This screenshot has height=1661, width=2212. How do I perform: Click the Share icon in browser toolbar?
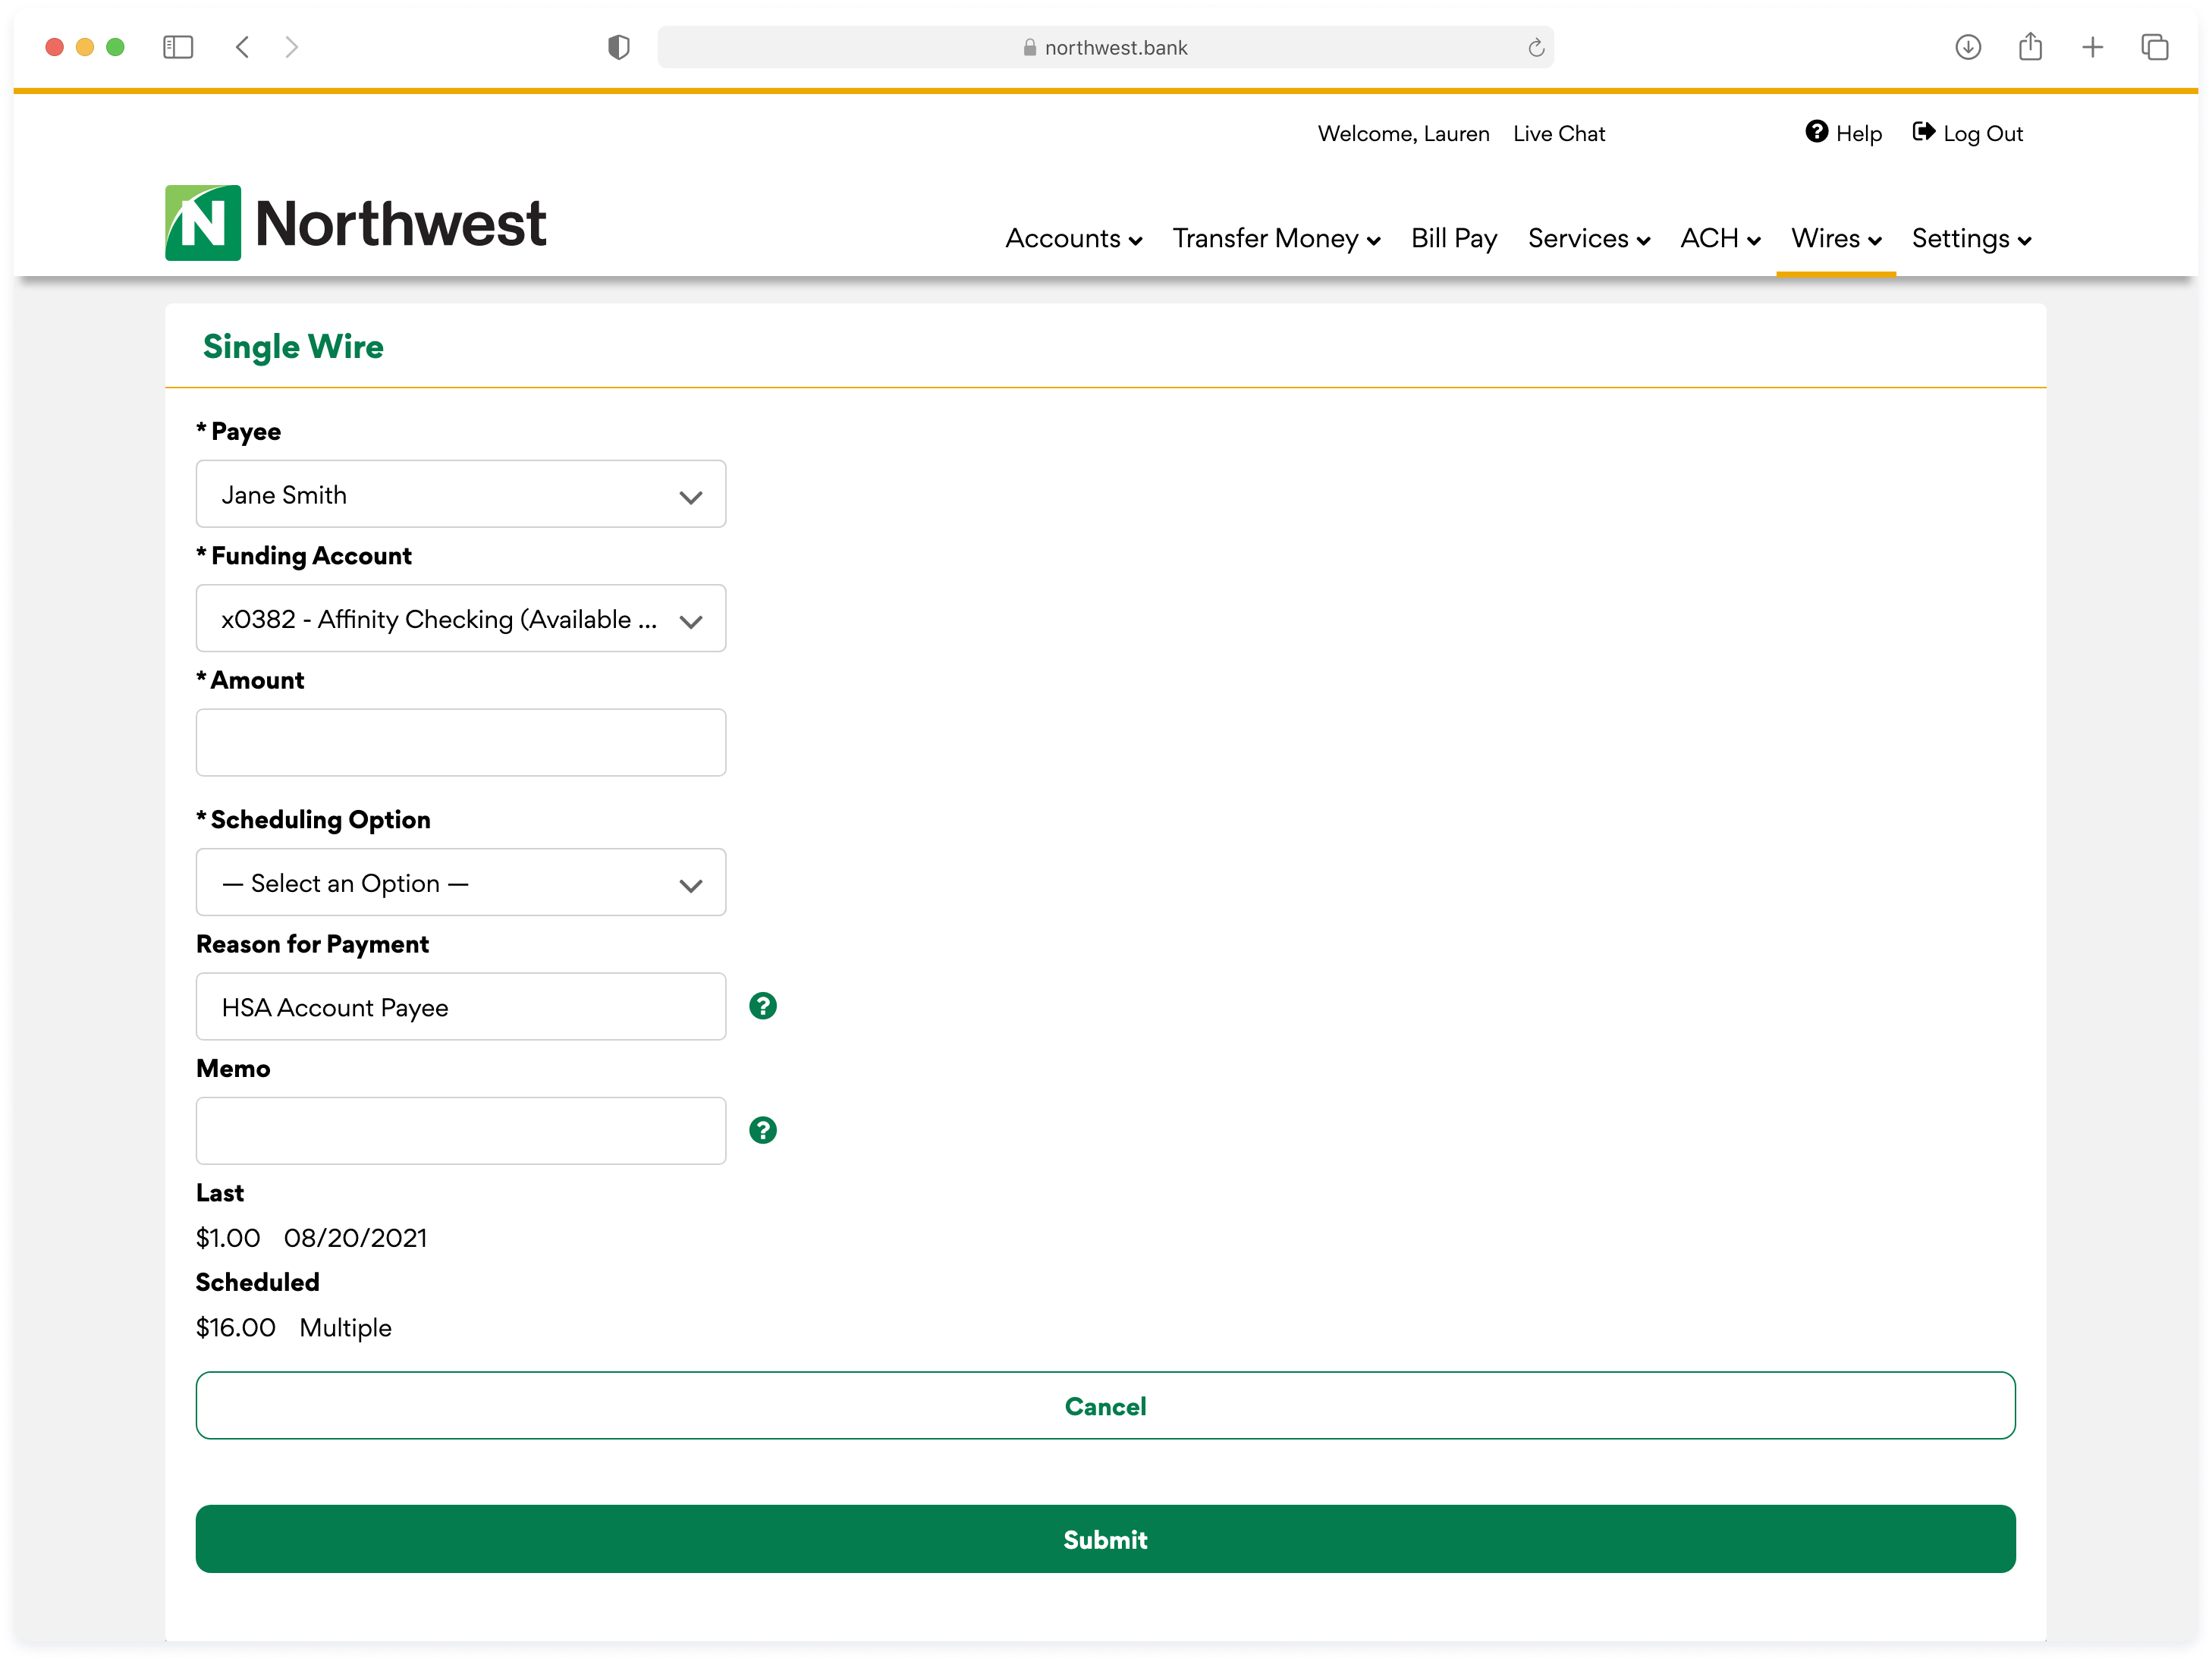[x=2030, y=47]
